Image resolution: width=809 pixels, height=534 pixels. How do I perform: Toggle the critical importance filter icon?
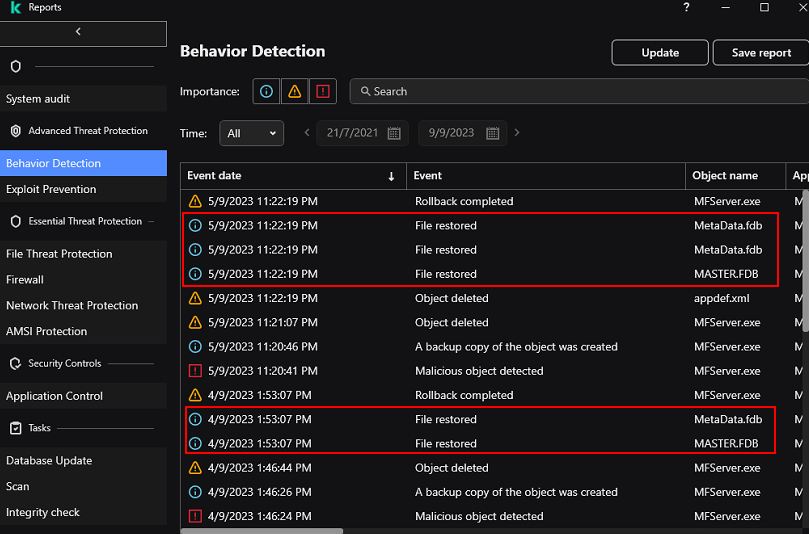coord(322,91)
